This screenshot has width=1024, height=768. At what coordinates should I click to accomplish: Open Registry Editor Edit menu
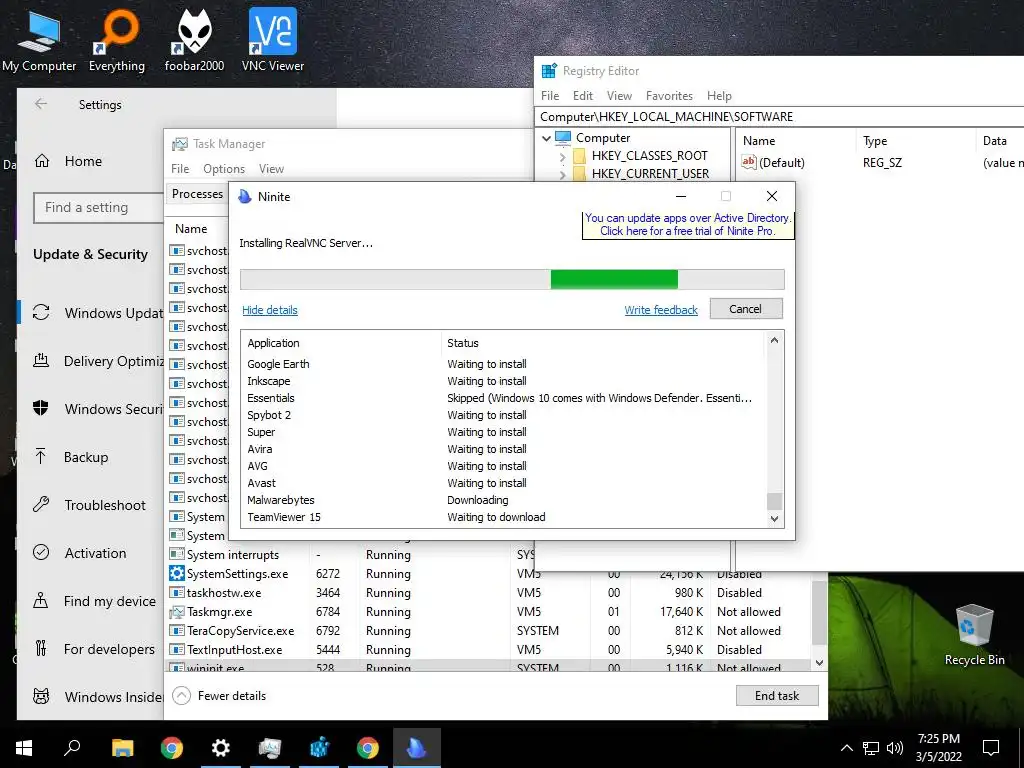tap(583, 95)
